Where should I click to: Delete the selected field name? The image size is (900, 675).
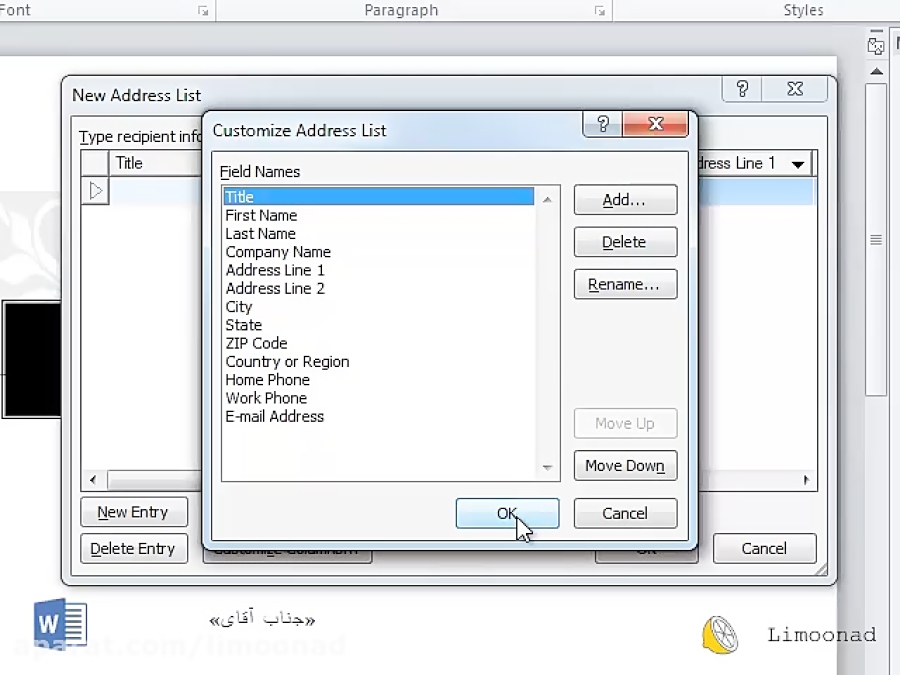[625, 242]
